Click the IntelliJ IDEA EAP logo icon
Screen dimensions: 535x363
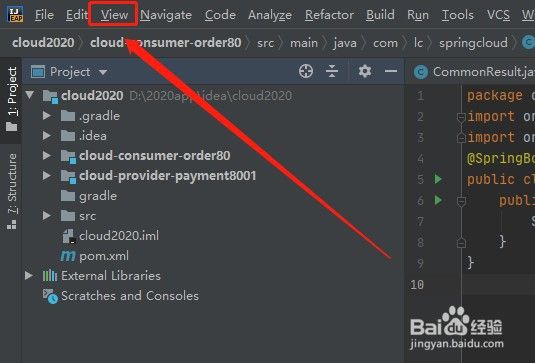click(15, 15)
